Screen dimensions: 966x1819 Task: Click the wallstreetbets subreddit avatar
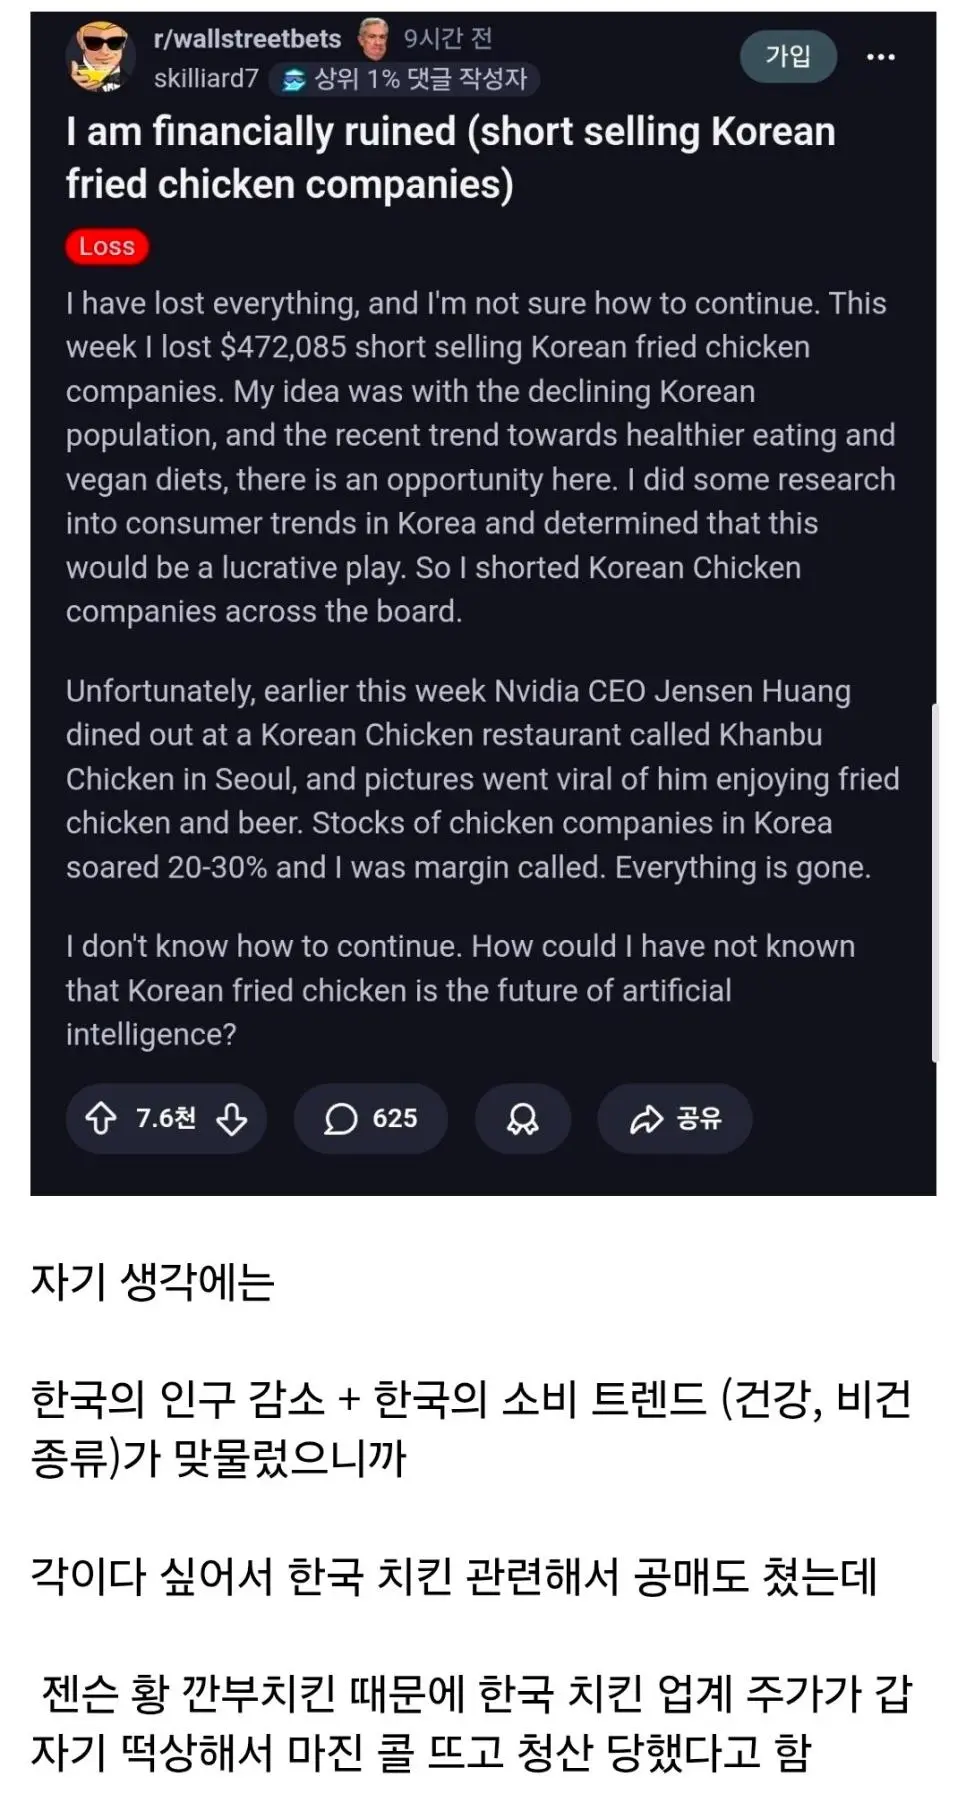pyautogui.click(x=100, y=57)
